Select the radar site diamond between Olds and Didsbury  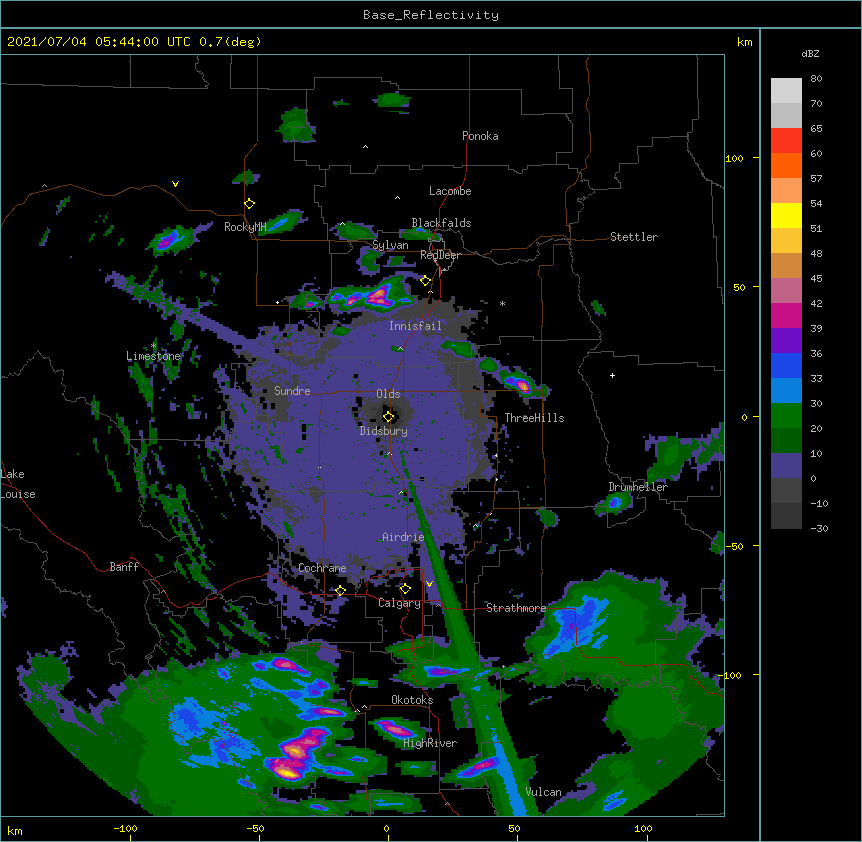389,416
